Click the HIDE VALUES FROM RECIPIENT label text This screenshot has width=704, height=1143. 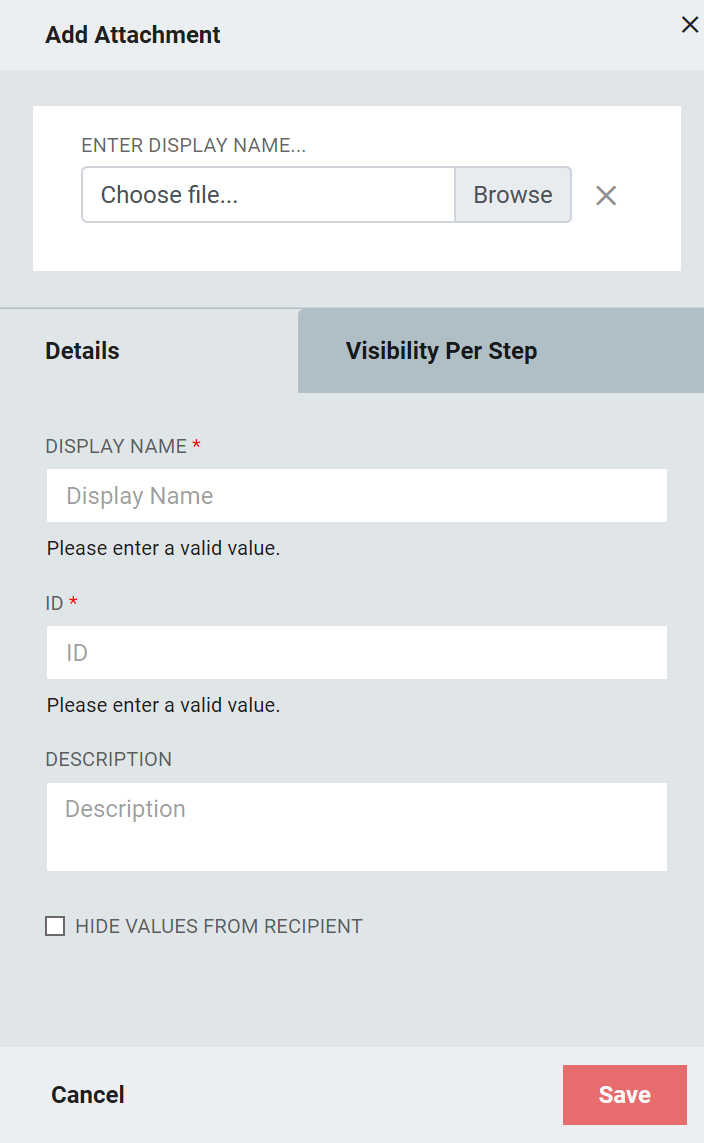(219, 927)
